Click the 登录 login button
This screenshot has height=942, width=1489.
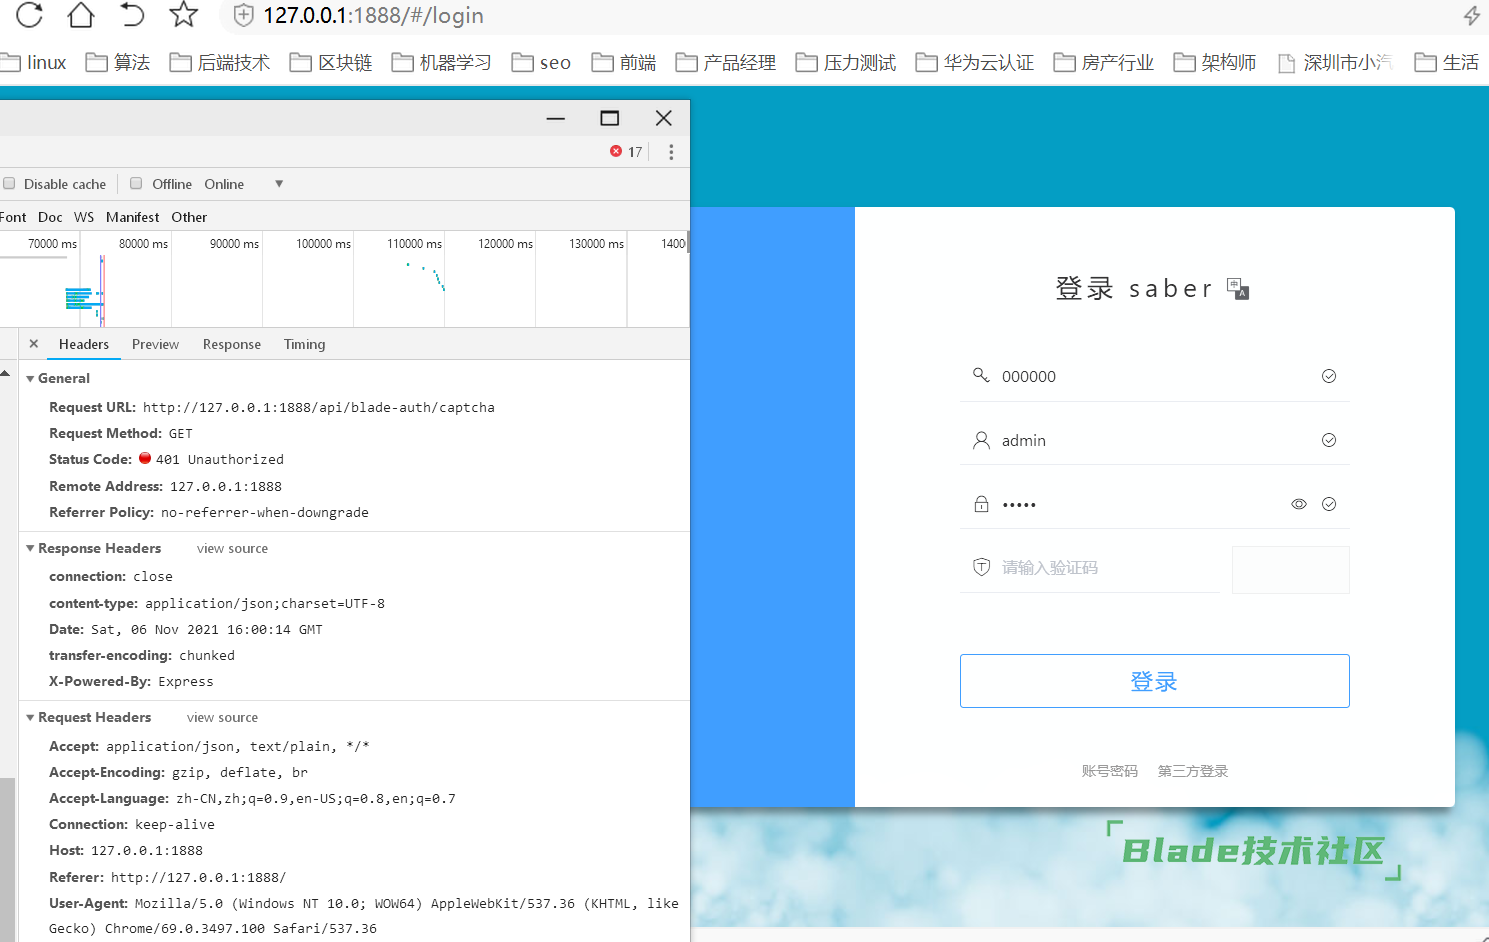pyautogui.click(x=1154, y=681)
